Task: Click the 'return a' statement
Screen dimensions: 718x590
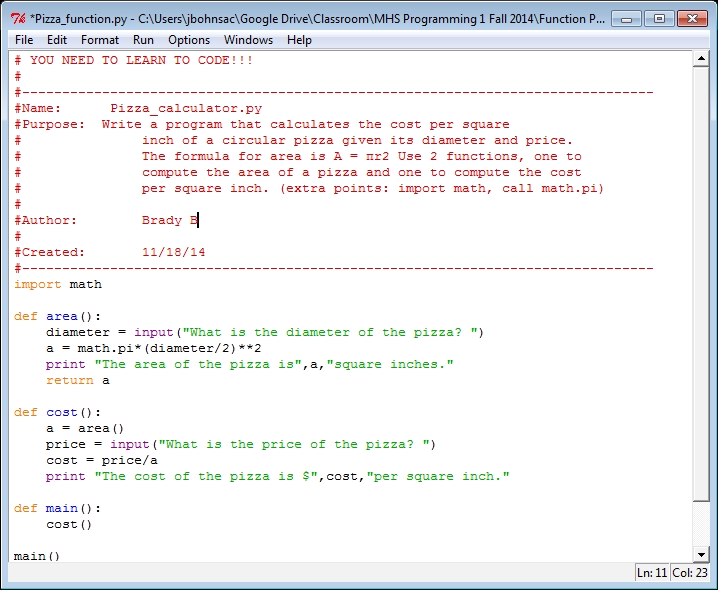Action: [x=77, y=381]
